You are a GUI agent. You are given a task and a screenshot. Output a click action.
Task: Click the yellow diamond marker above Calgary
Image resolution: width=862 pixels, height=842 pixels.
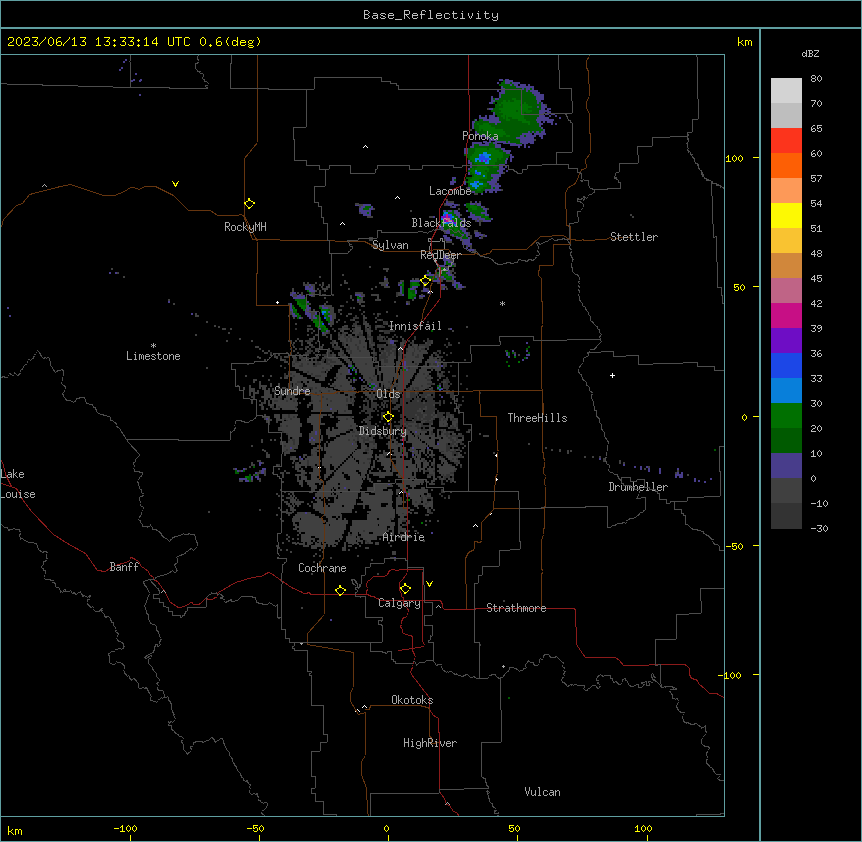pos(405,589)
